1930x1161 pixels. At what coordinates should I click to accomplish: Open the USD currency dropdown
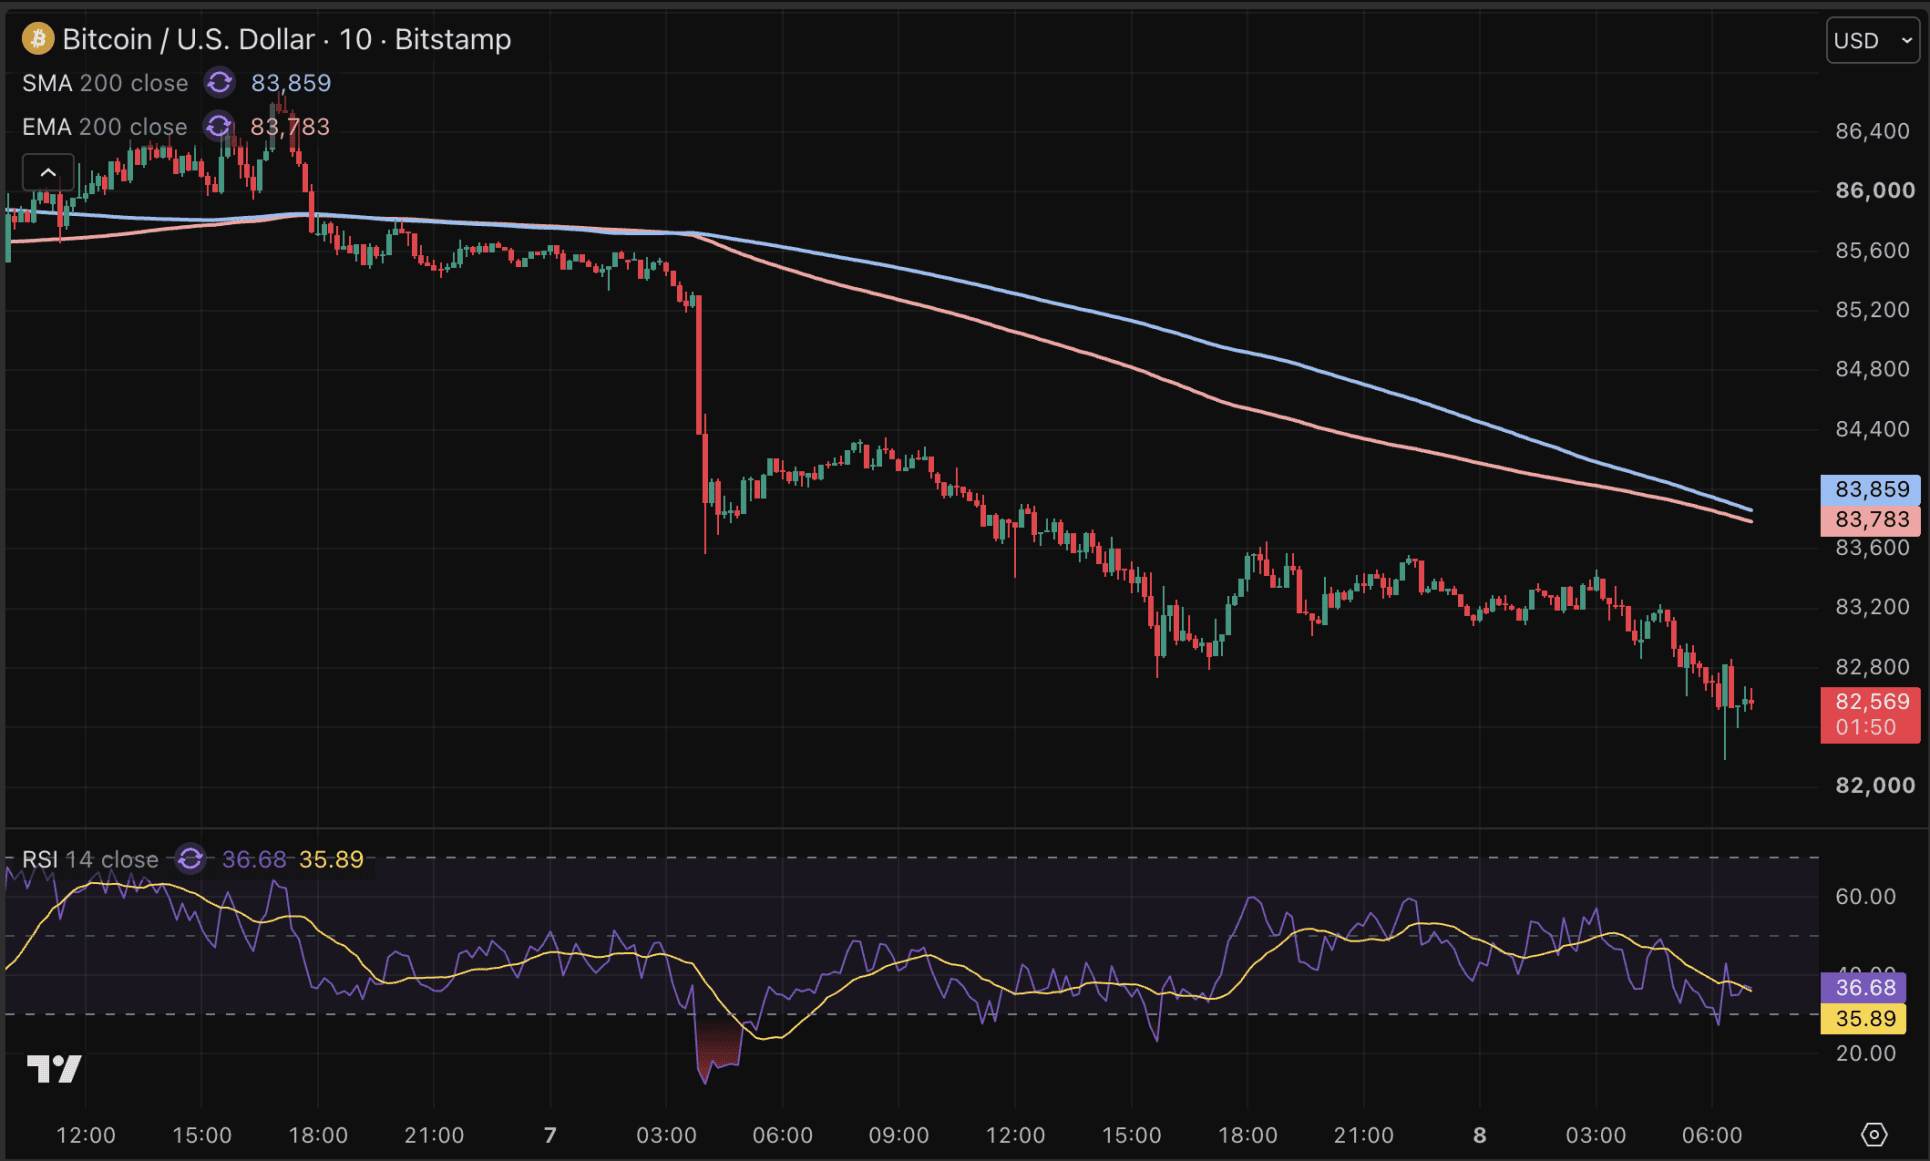[1873, 40]
